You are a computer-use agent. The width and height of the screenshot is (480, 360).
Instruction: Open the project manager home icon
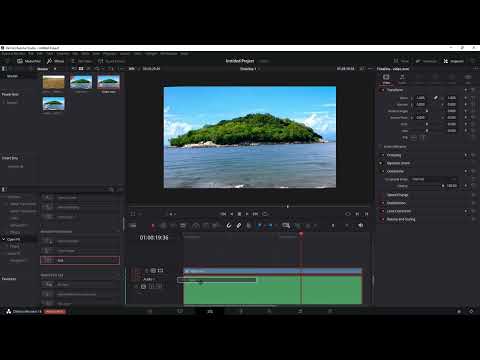(459, 311)
